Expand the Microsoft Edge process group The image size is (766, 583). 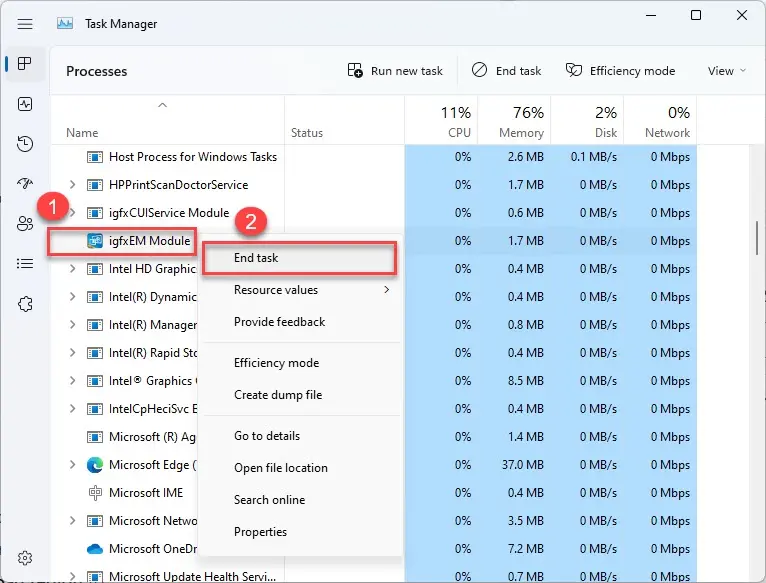pos(72,465)
